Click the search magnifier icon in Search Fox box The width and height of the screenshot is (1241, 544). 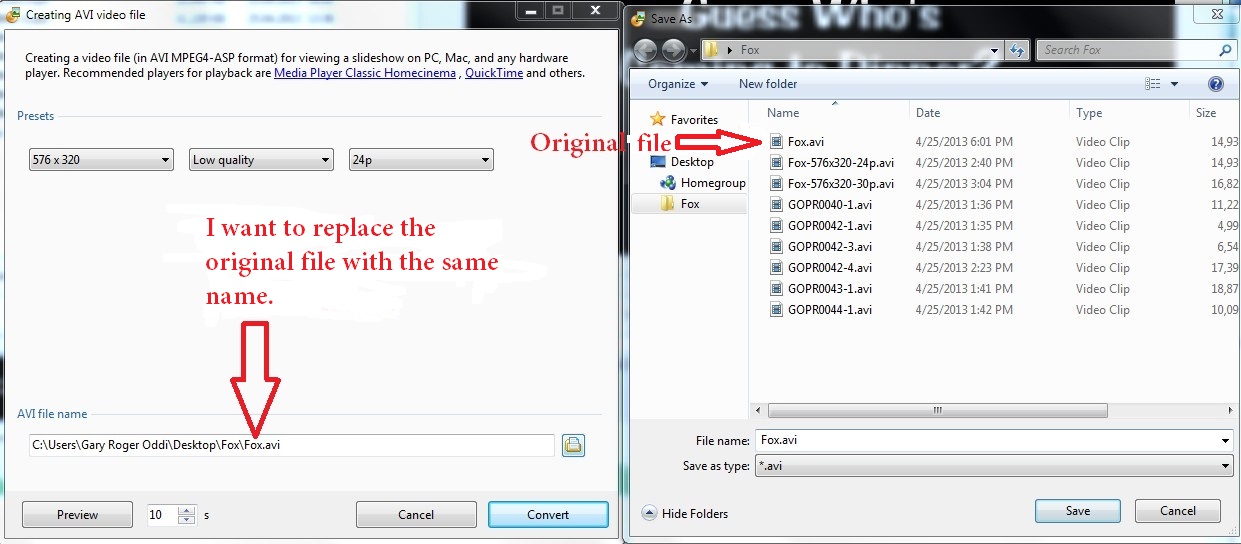click(1224, 50)
